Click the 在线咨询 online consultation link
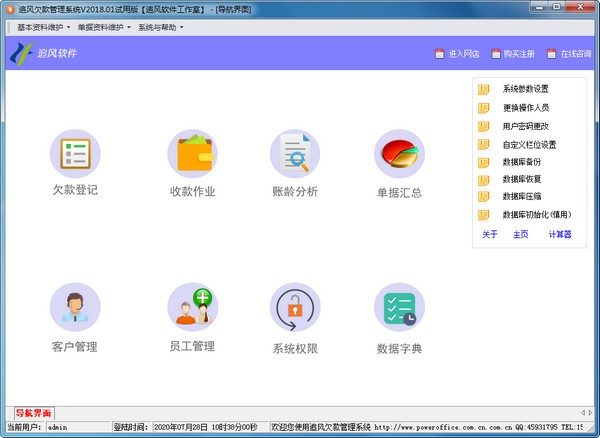600x438 pixels. (x=573, y=54)
